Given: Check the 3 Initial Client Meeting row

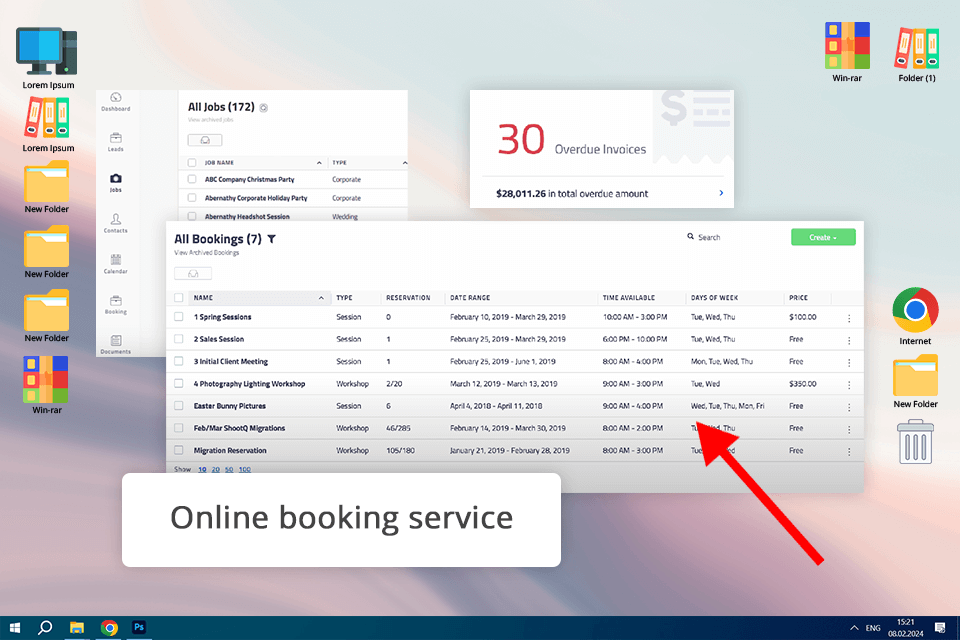Looking at the screenshot, I should [x=179, y=361].
